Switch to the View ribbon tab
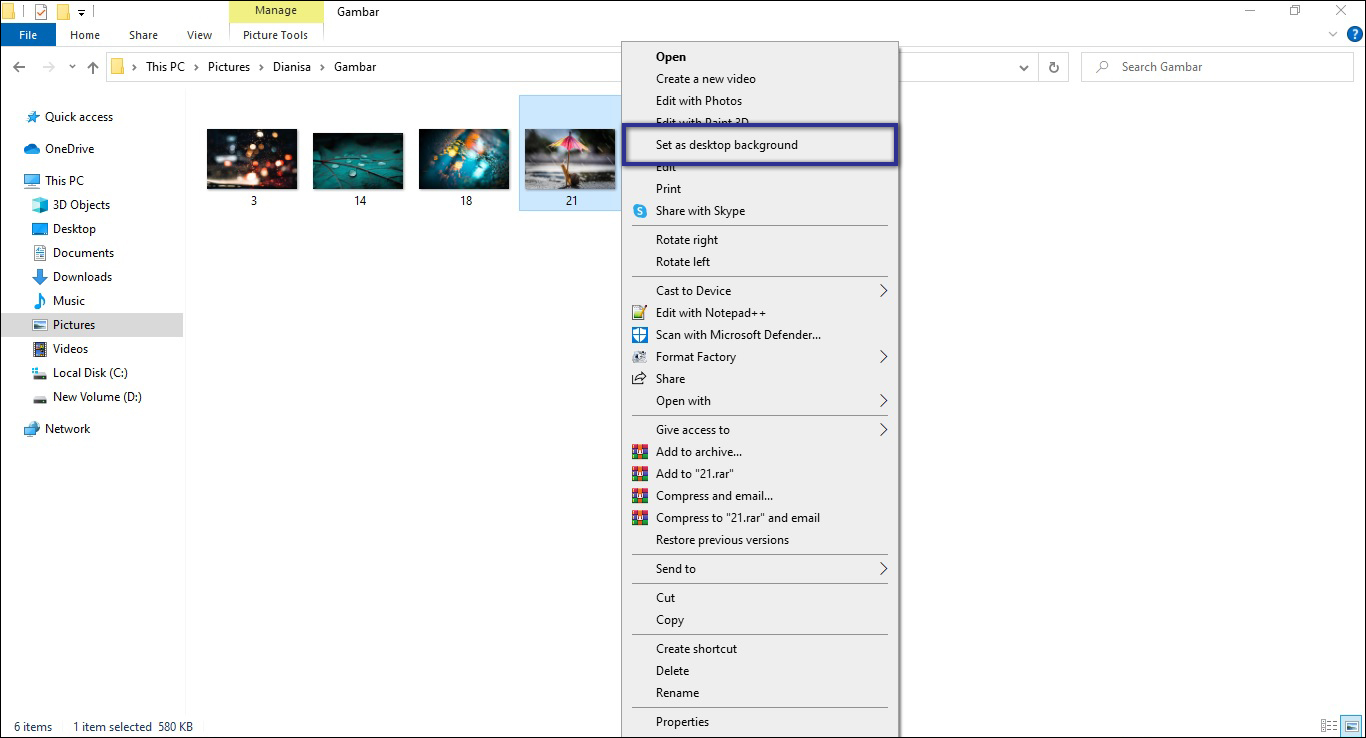 [198, 34]
